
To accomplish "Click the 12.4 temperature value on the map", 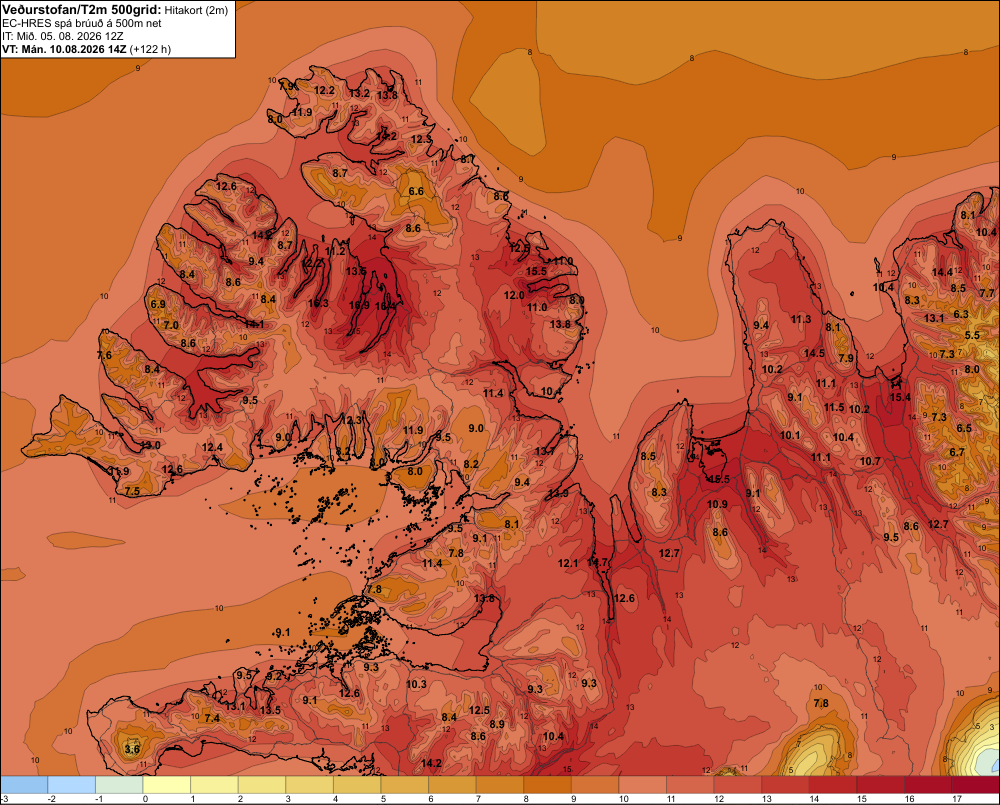I will (212, 447).
